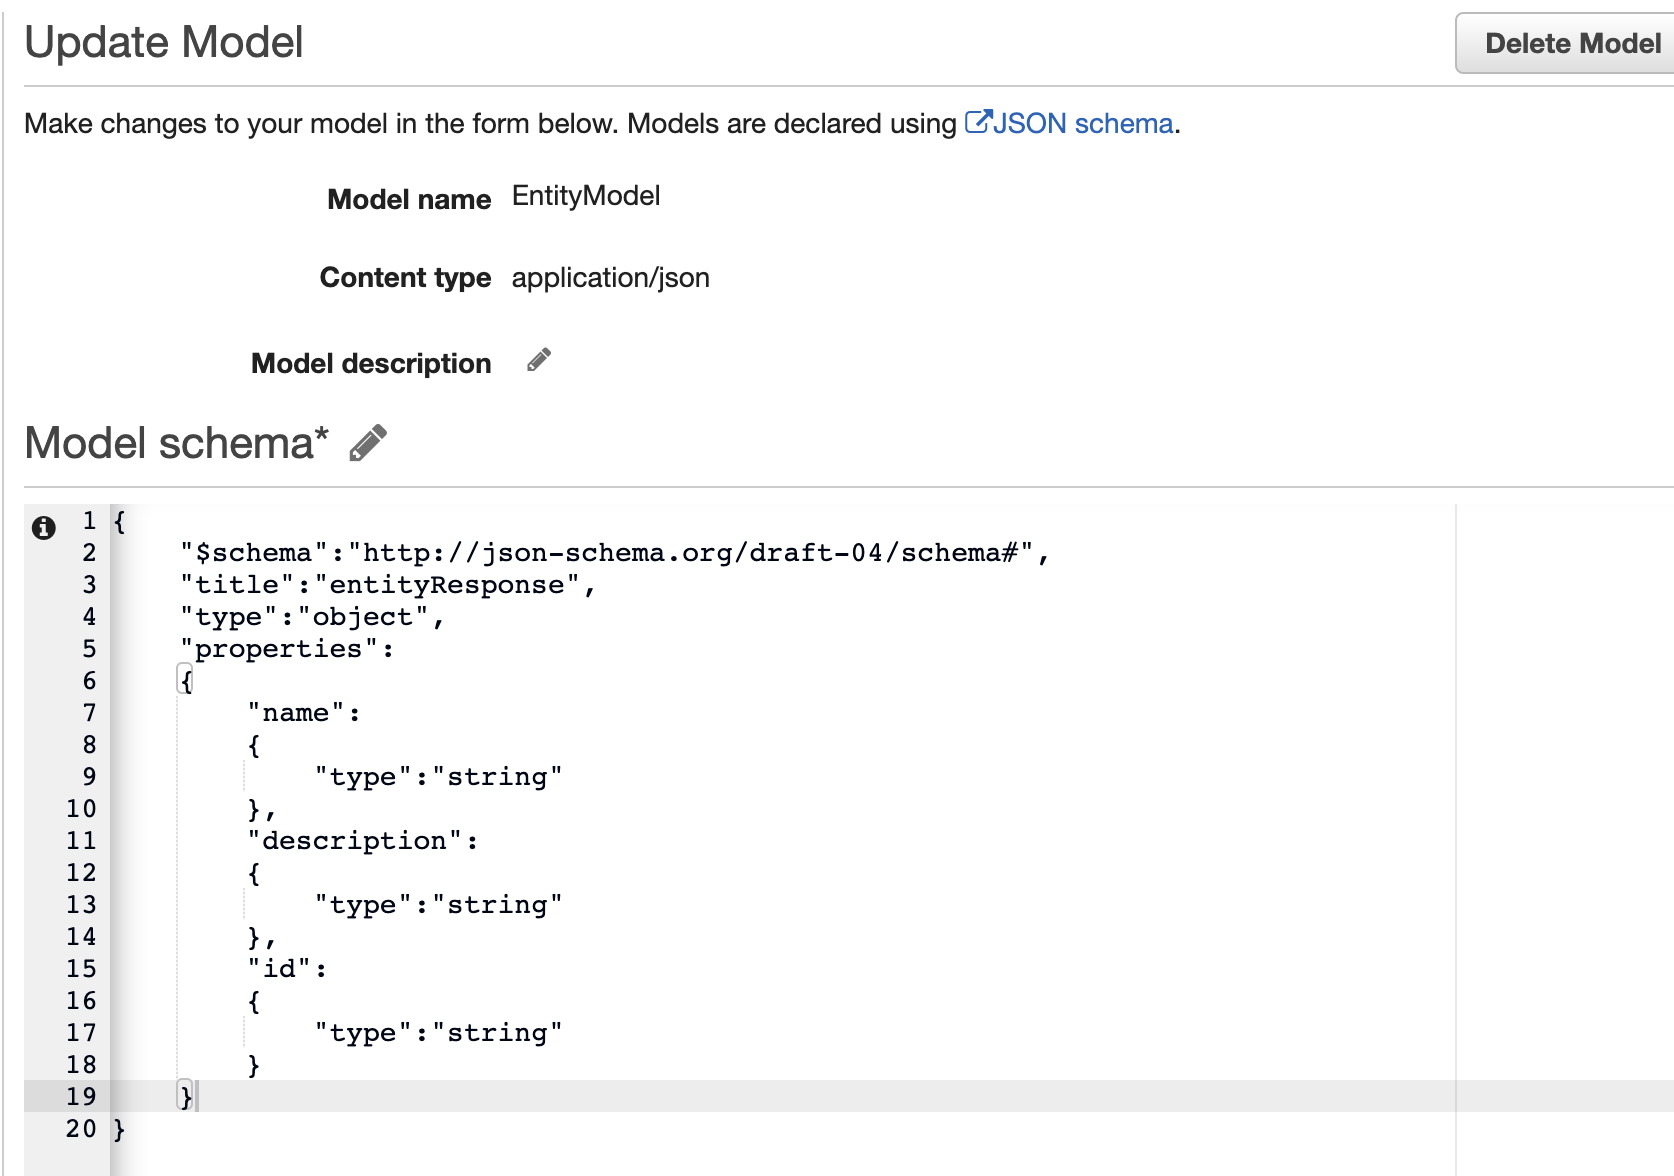Click the application/json content type value
The height and width of the screenshot is (1176, 1674).
pos(610,278)
